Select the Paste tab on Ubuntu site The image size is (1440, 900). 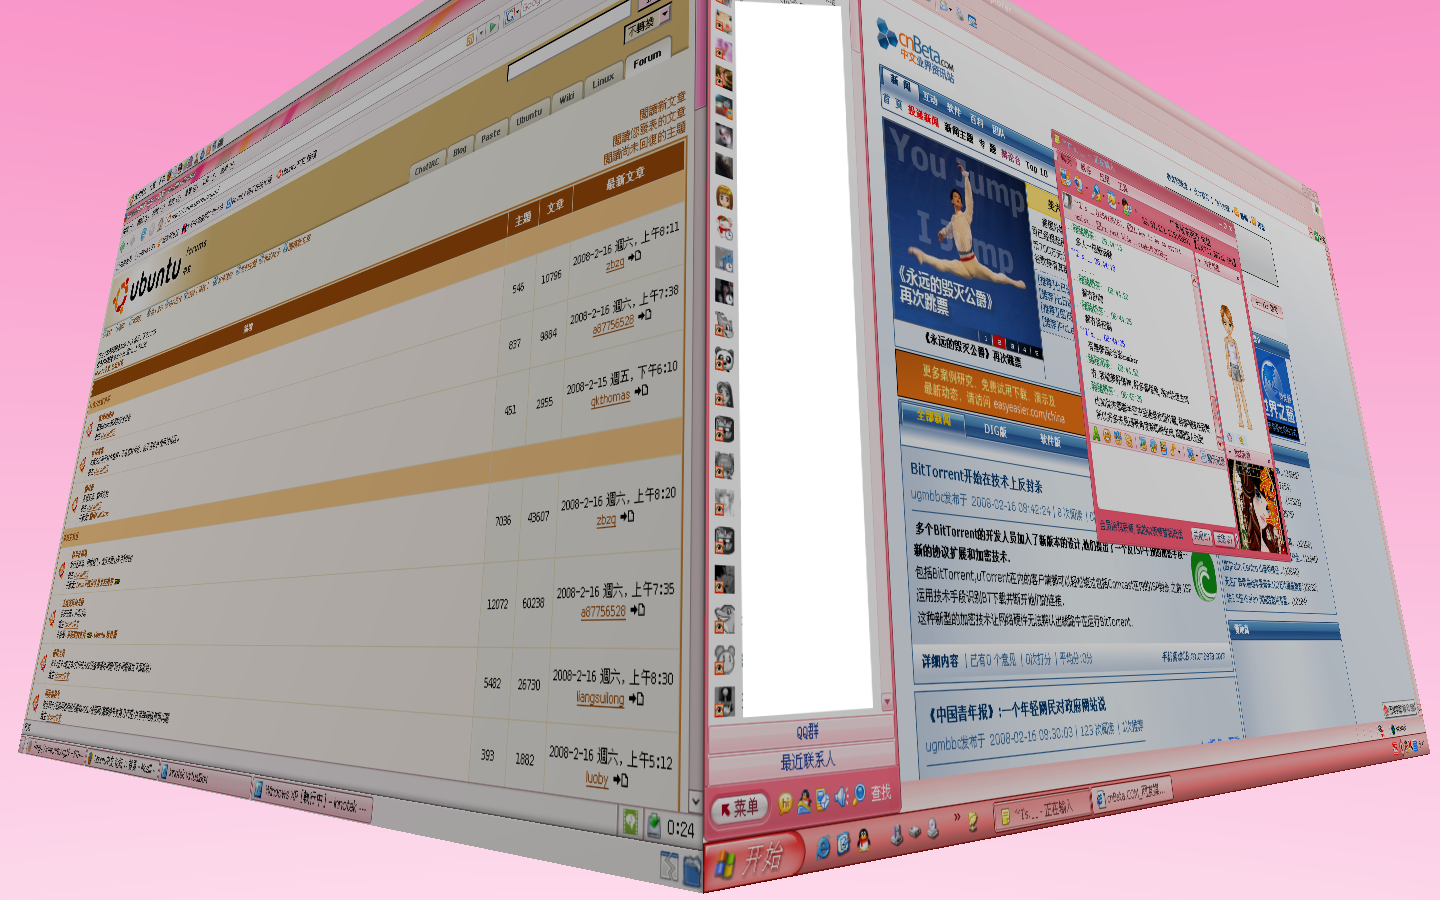[490, 134]
